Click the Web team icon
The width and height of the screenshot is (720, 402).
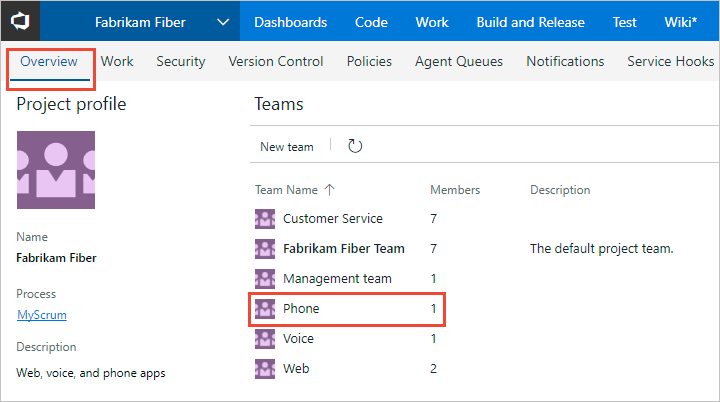(x=265, y=368)
